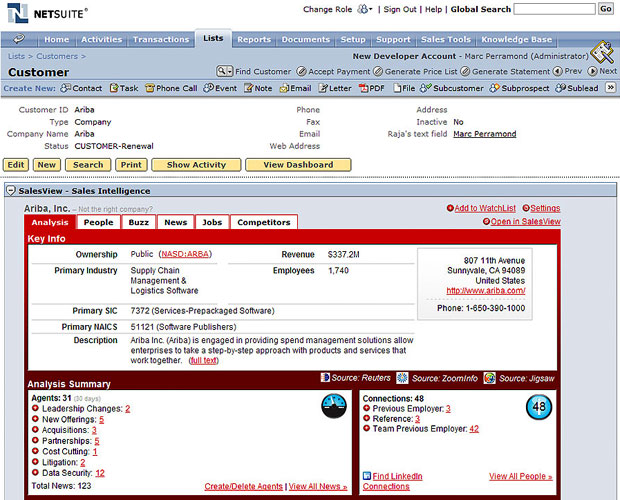The height and width of the screenshot is (500, 620).
Task: Collapse the SalesView - Sales Intelligence section
Action: pyautogui.click(x=11, y=191)
